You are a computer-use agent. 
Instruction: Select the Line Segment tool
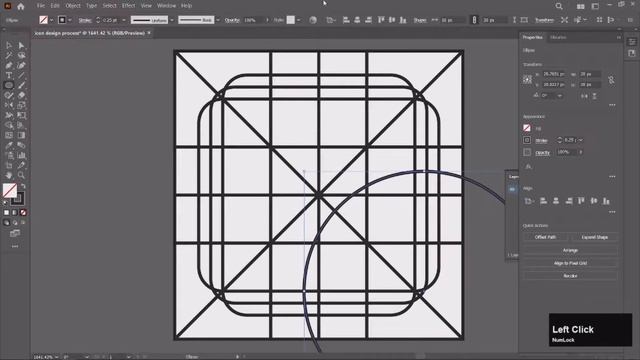point(21,76)
